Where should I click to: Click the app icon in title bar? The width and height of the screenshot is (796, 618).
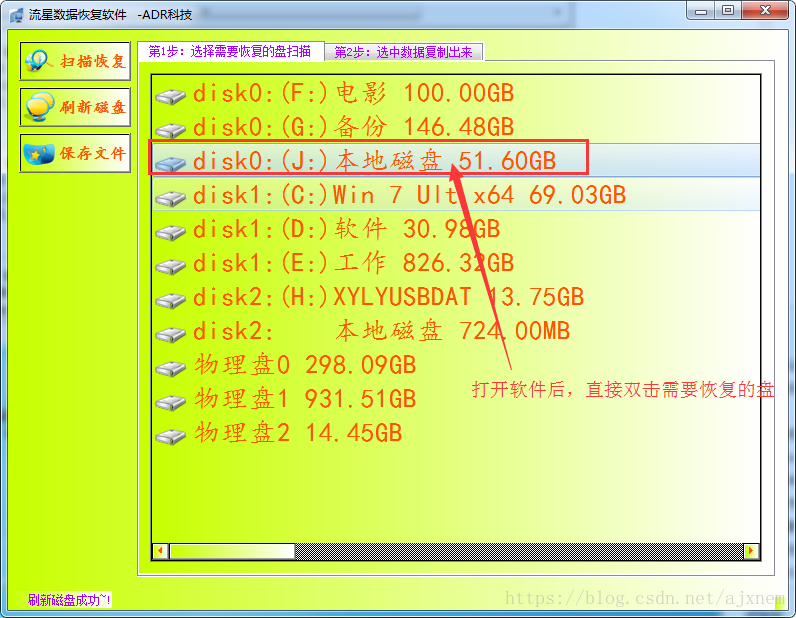pos(16,15)
